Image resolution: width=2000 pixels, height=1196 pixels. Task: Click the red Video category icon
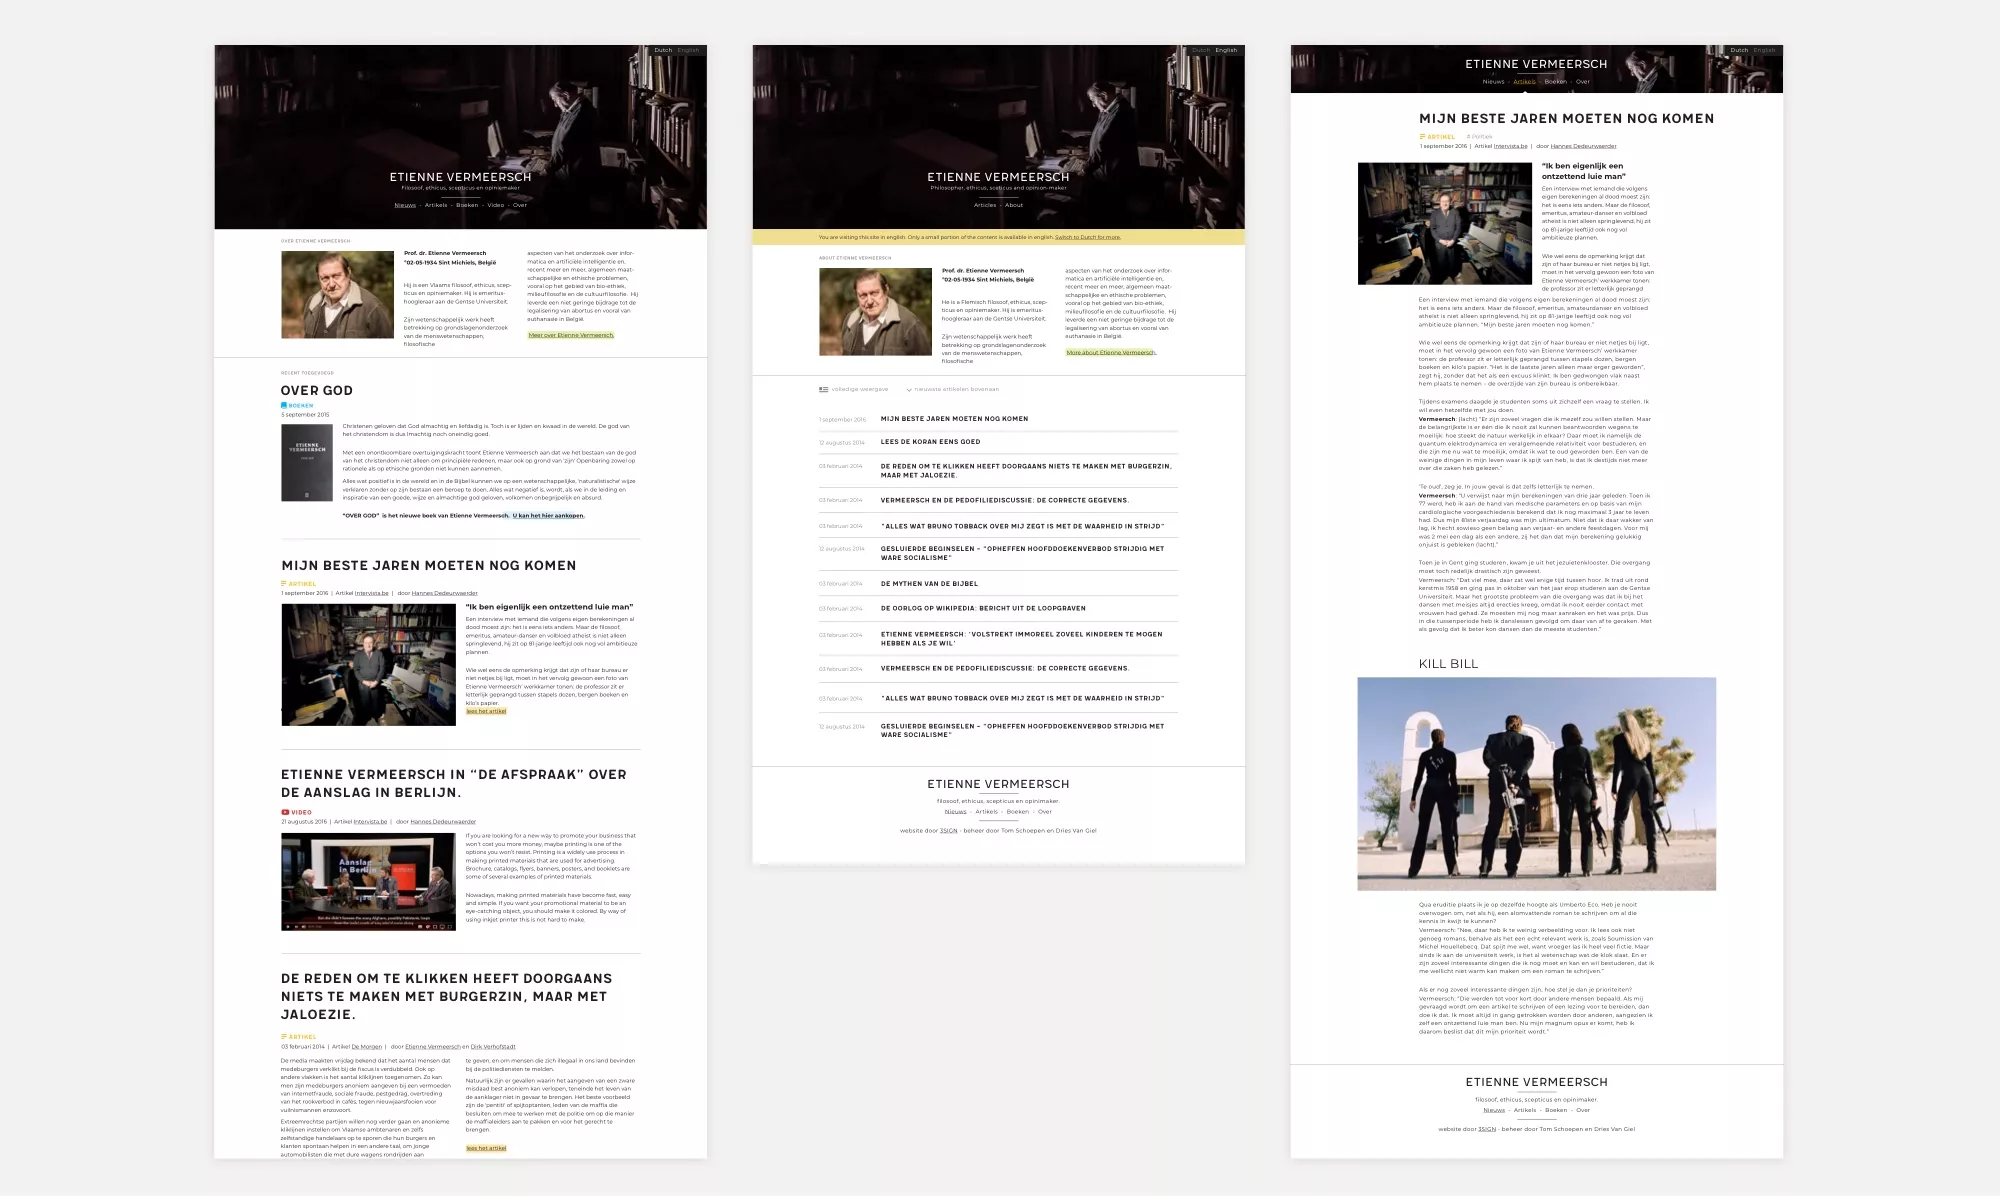click(285, 813)
